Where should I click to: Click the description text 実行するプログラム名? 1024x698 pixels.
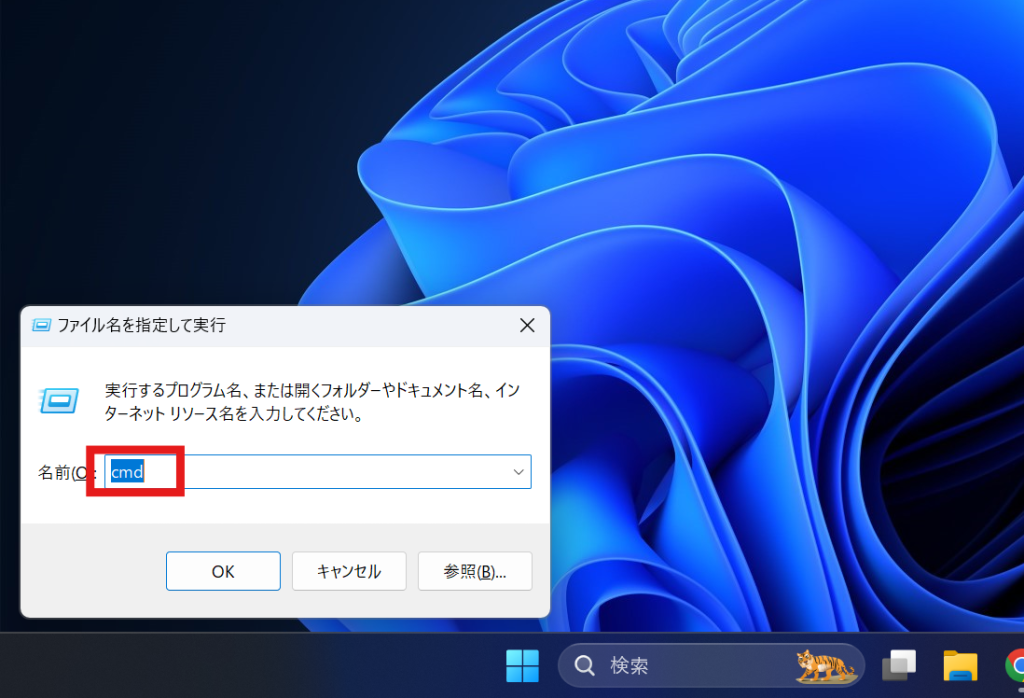click(x=312, y=402)
